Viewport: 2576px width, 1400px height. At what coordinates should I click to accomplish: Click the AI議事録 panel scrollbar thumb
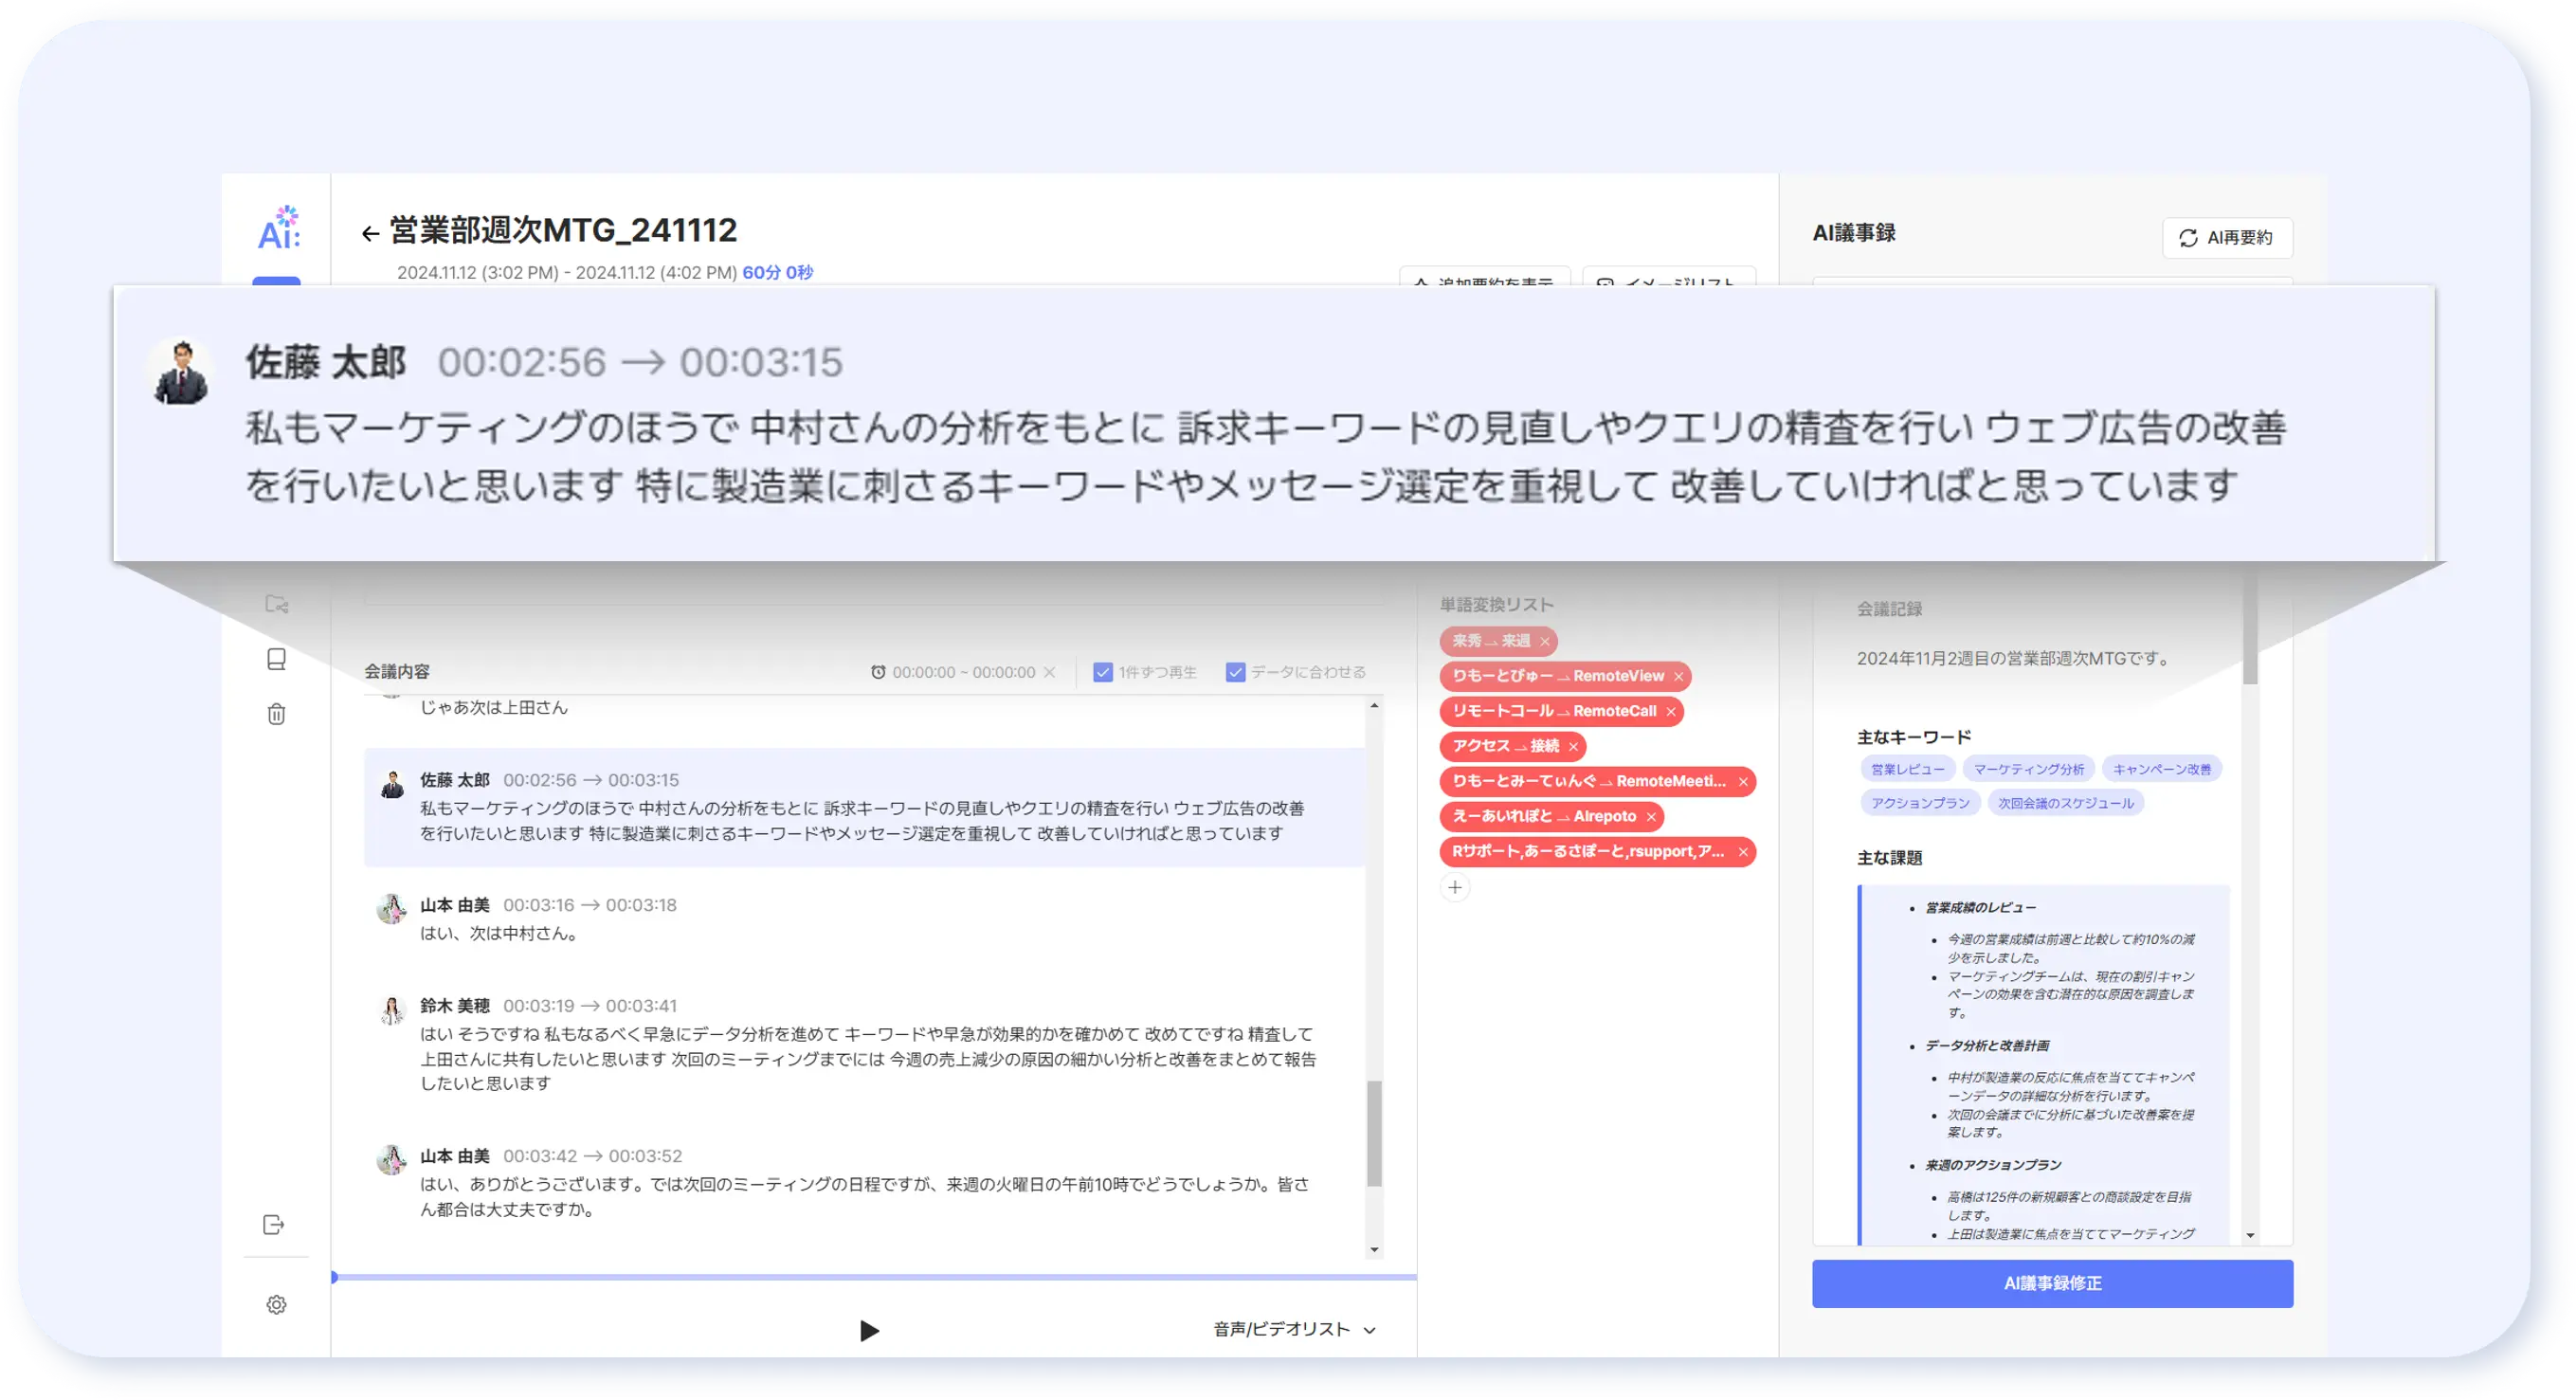pos(2250,630)
